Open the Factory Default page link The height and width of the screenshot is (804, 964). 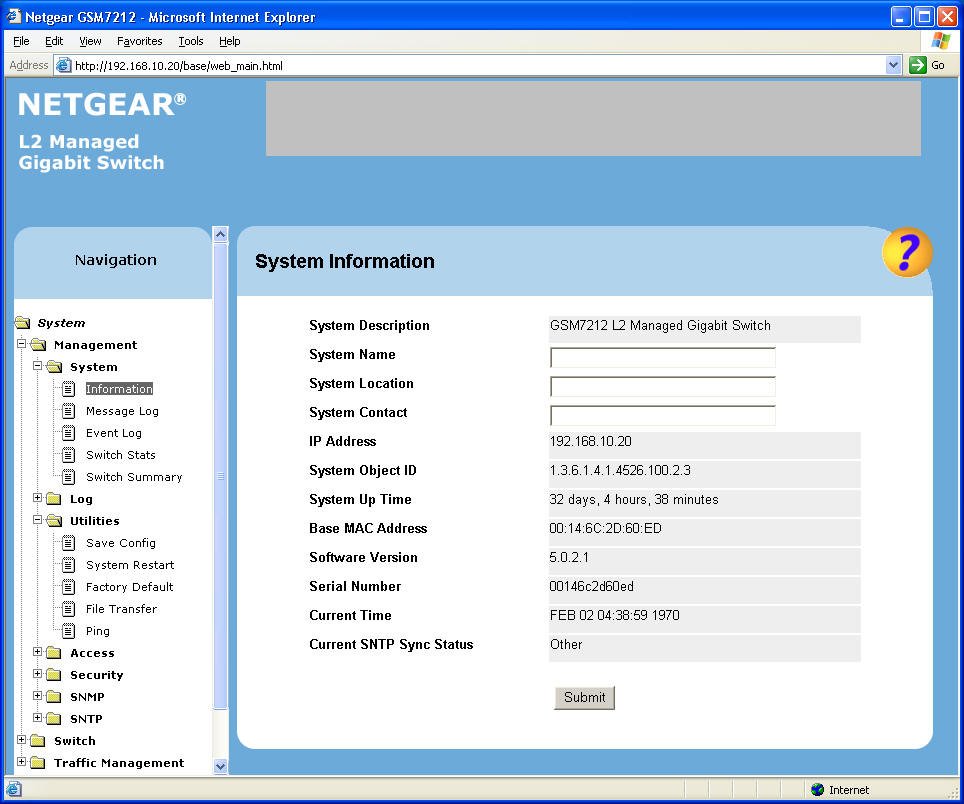tap(130, 587)
